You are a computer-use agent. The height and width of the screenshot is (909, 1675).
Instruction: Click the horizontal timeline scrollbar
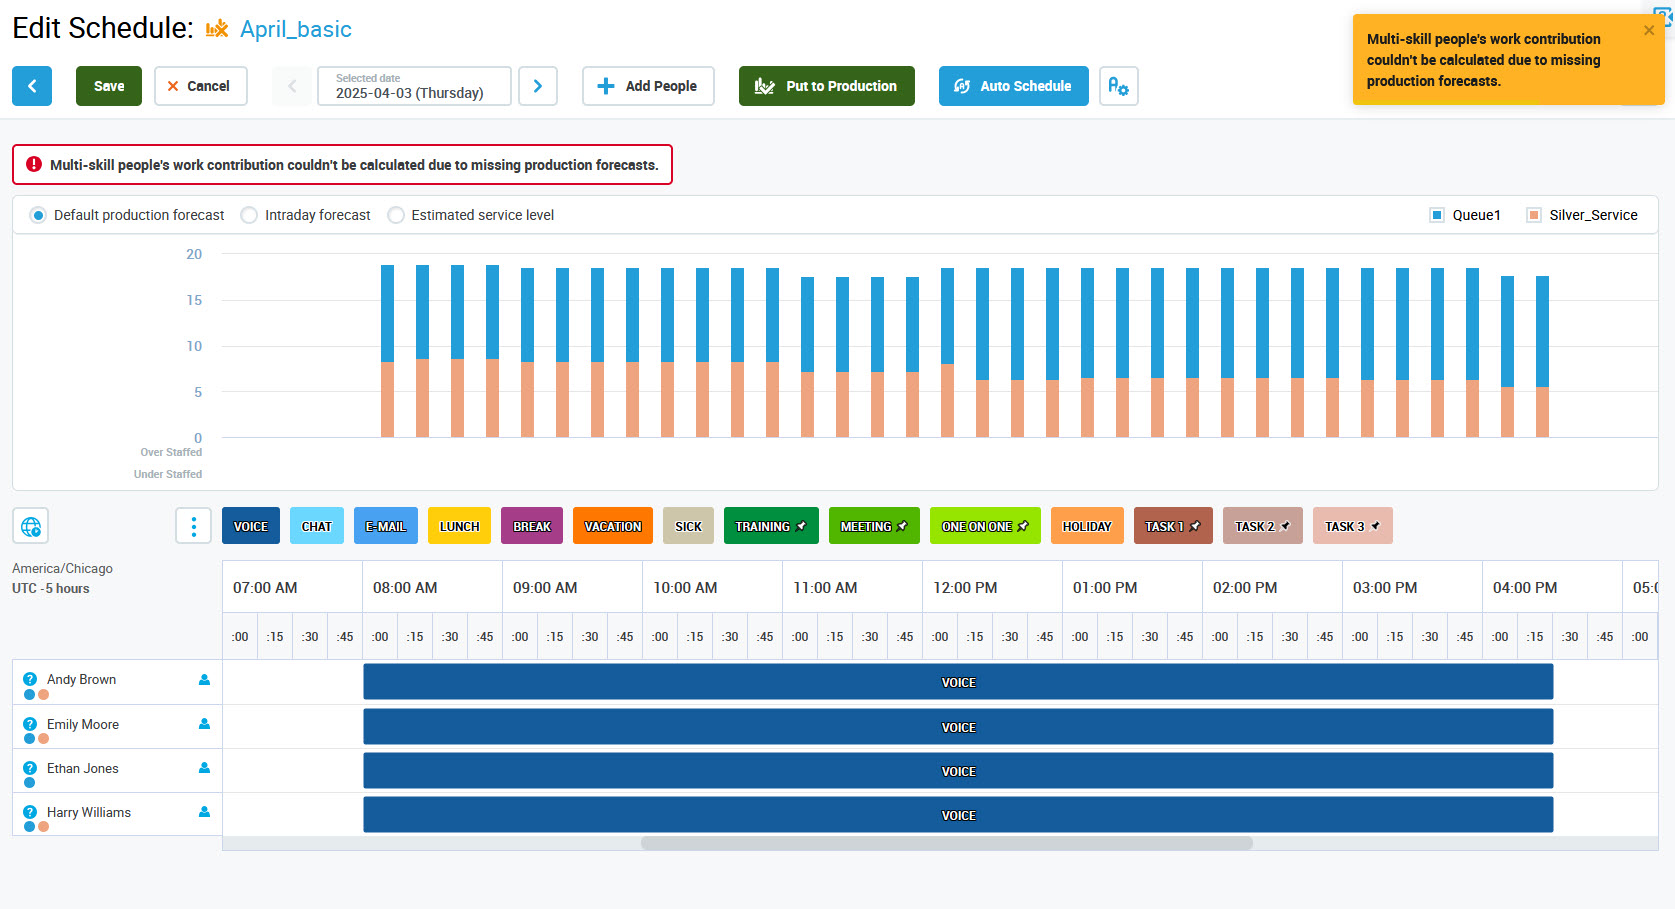click(x=946, y=843)
